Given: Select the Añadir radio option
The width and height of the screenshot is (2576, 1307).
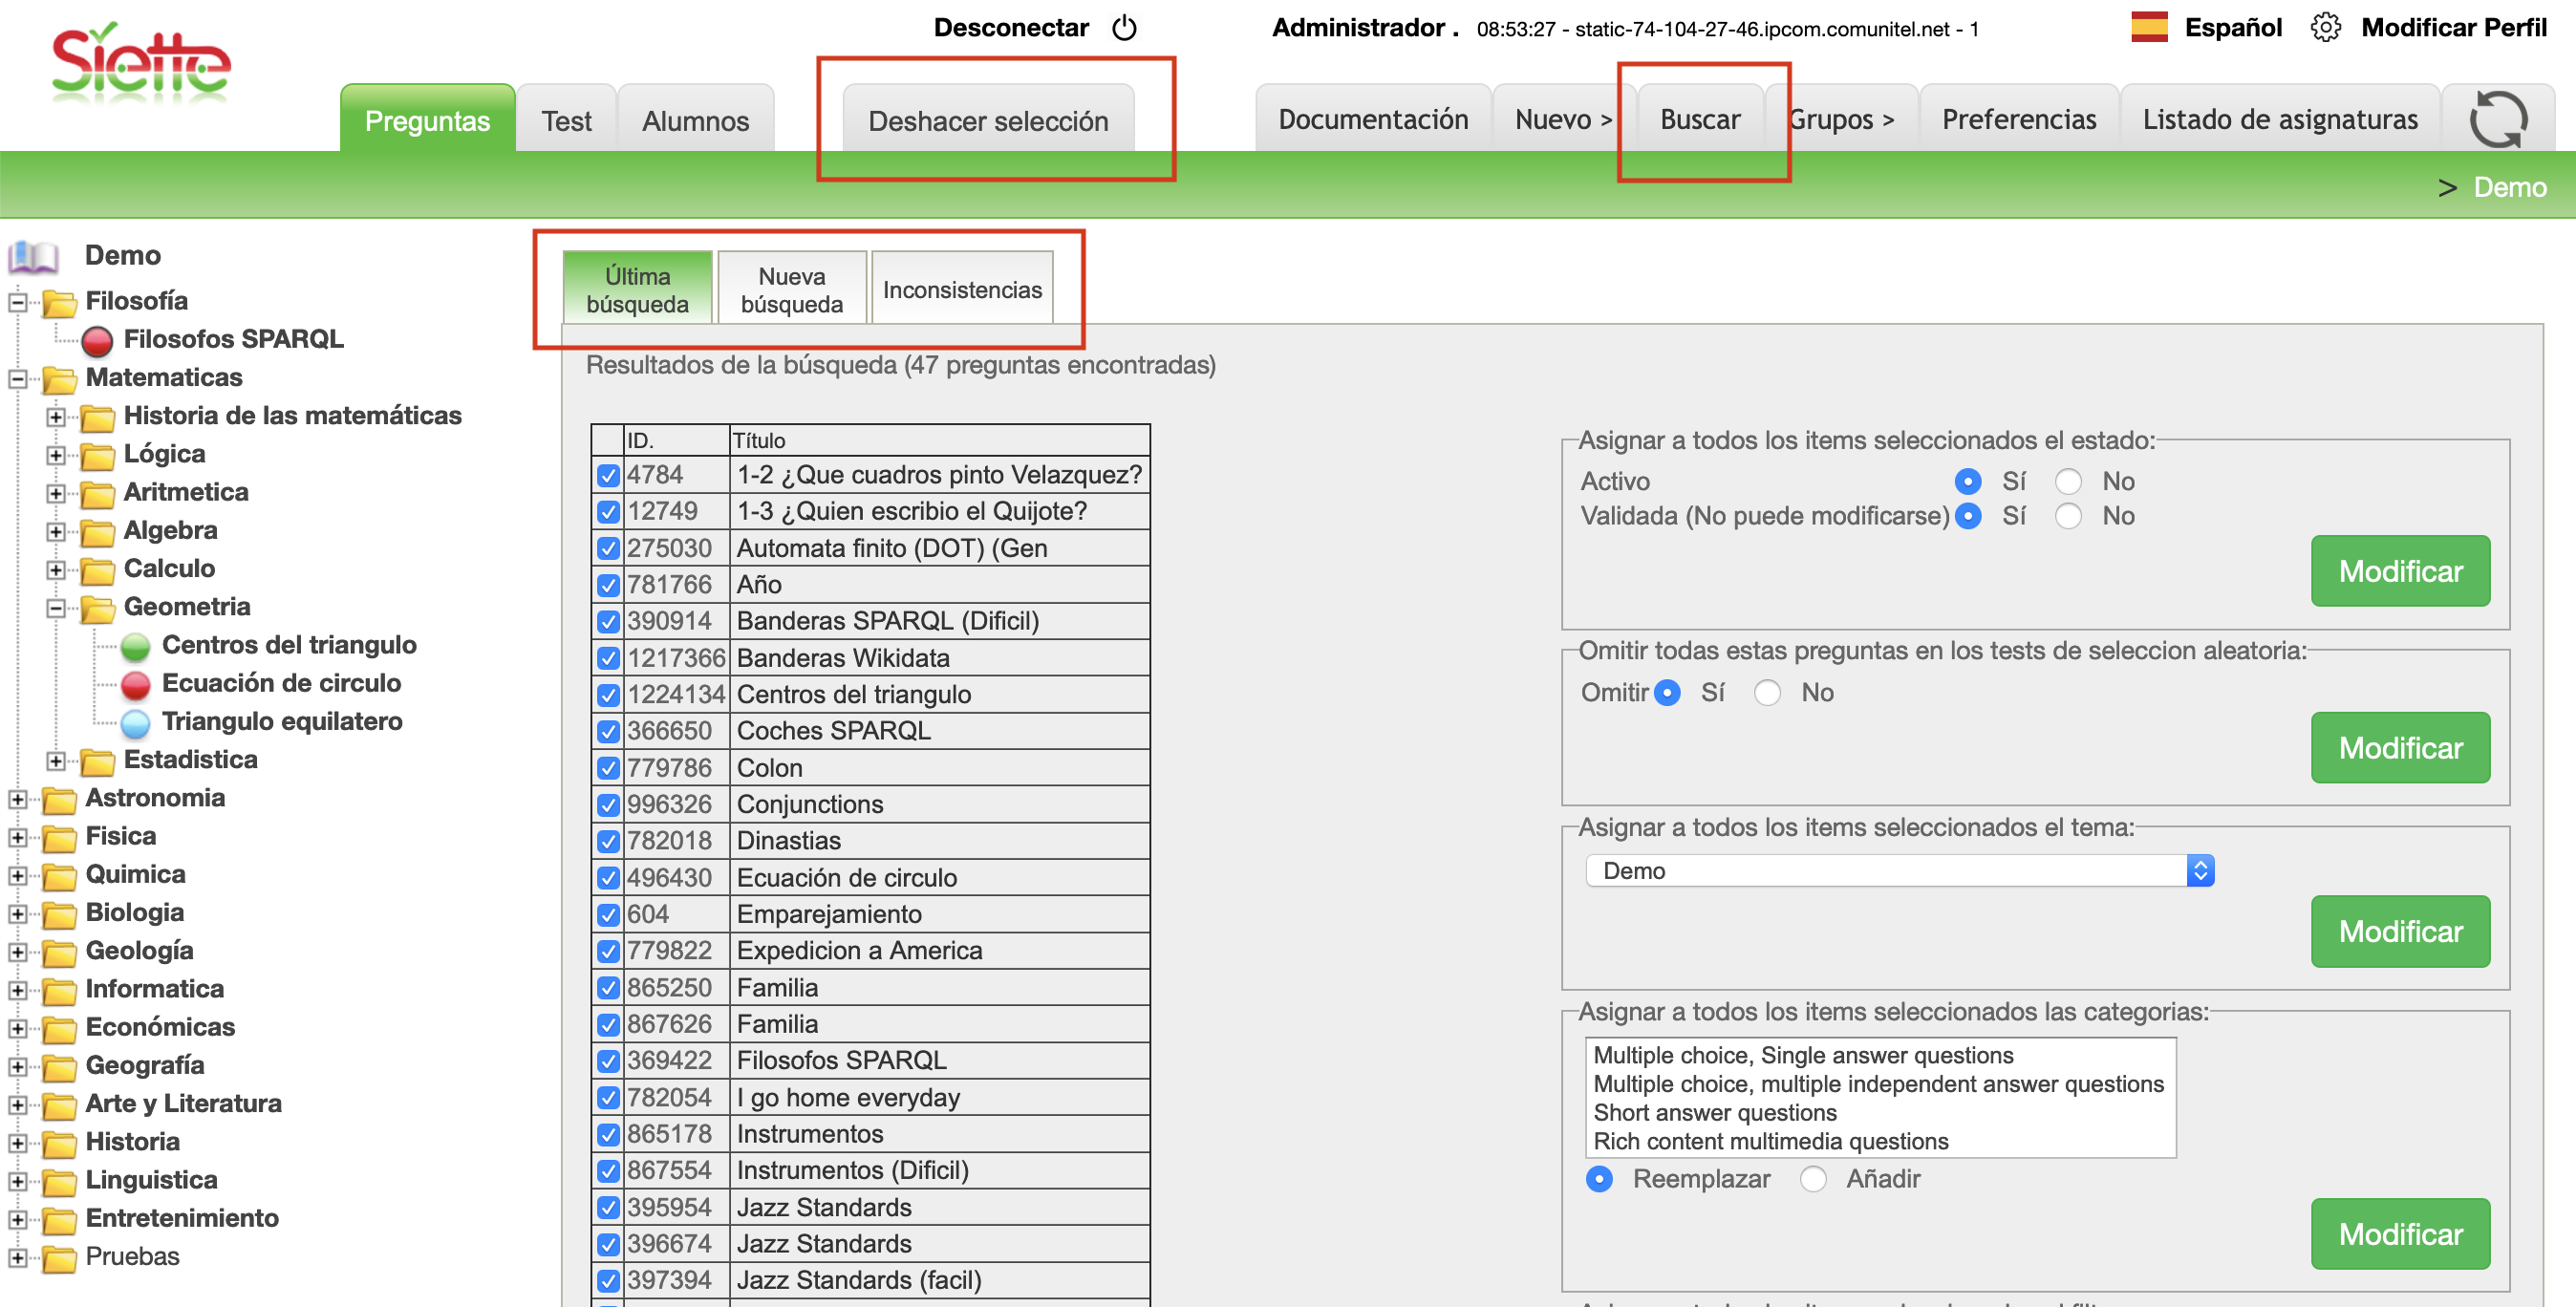Looking at the screenshot, I should coord(1813,1180).
